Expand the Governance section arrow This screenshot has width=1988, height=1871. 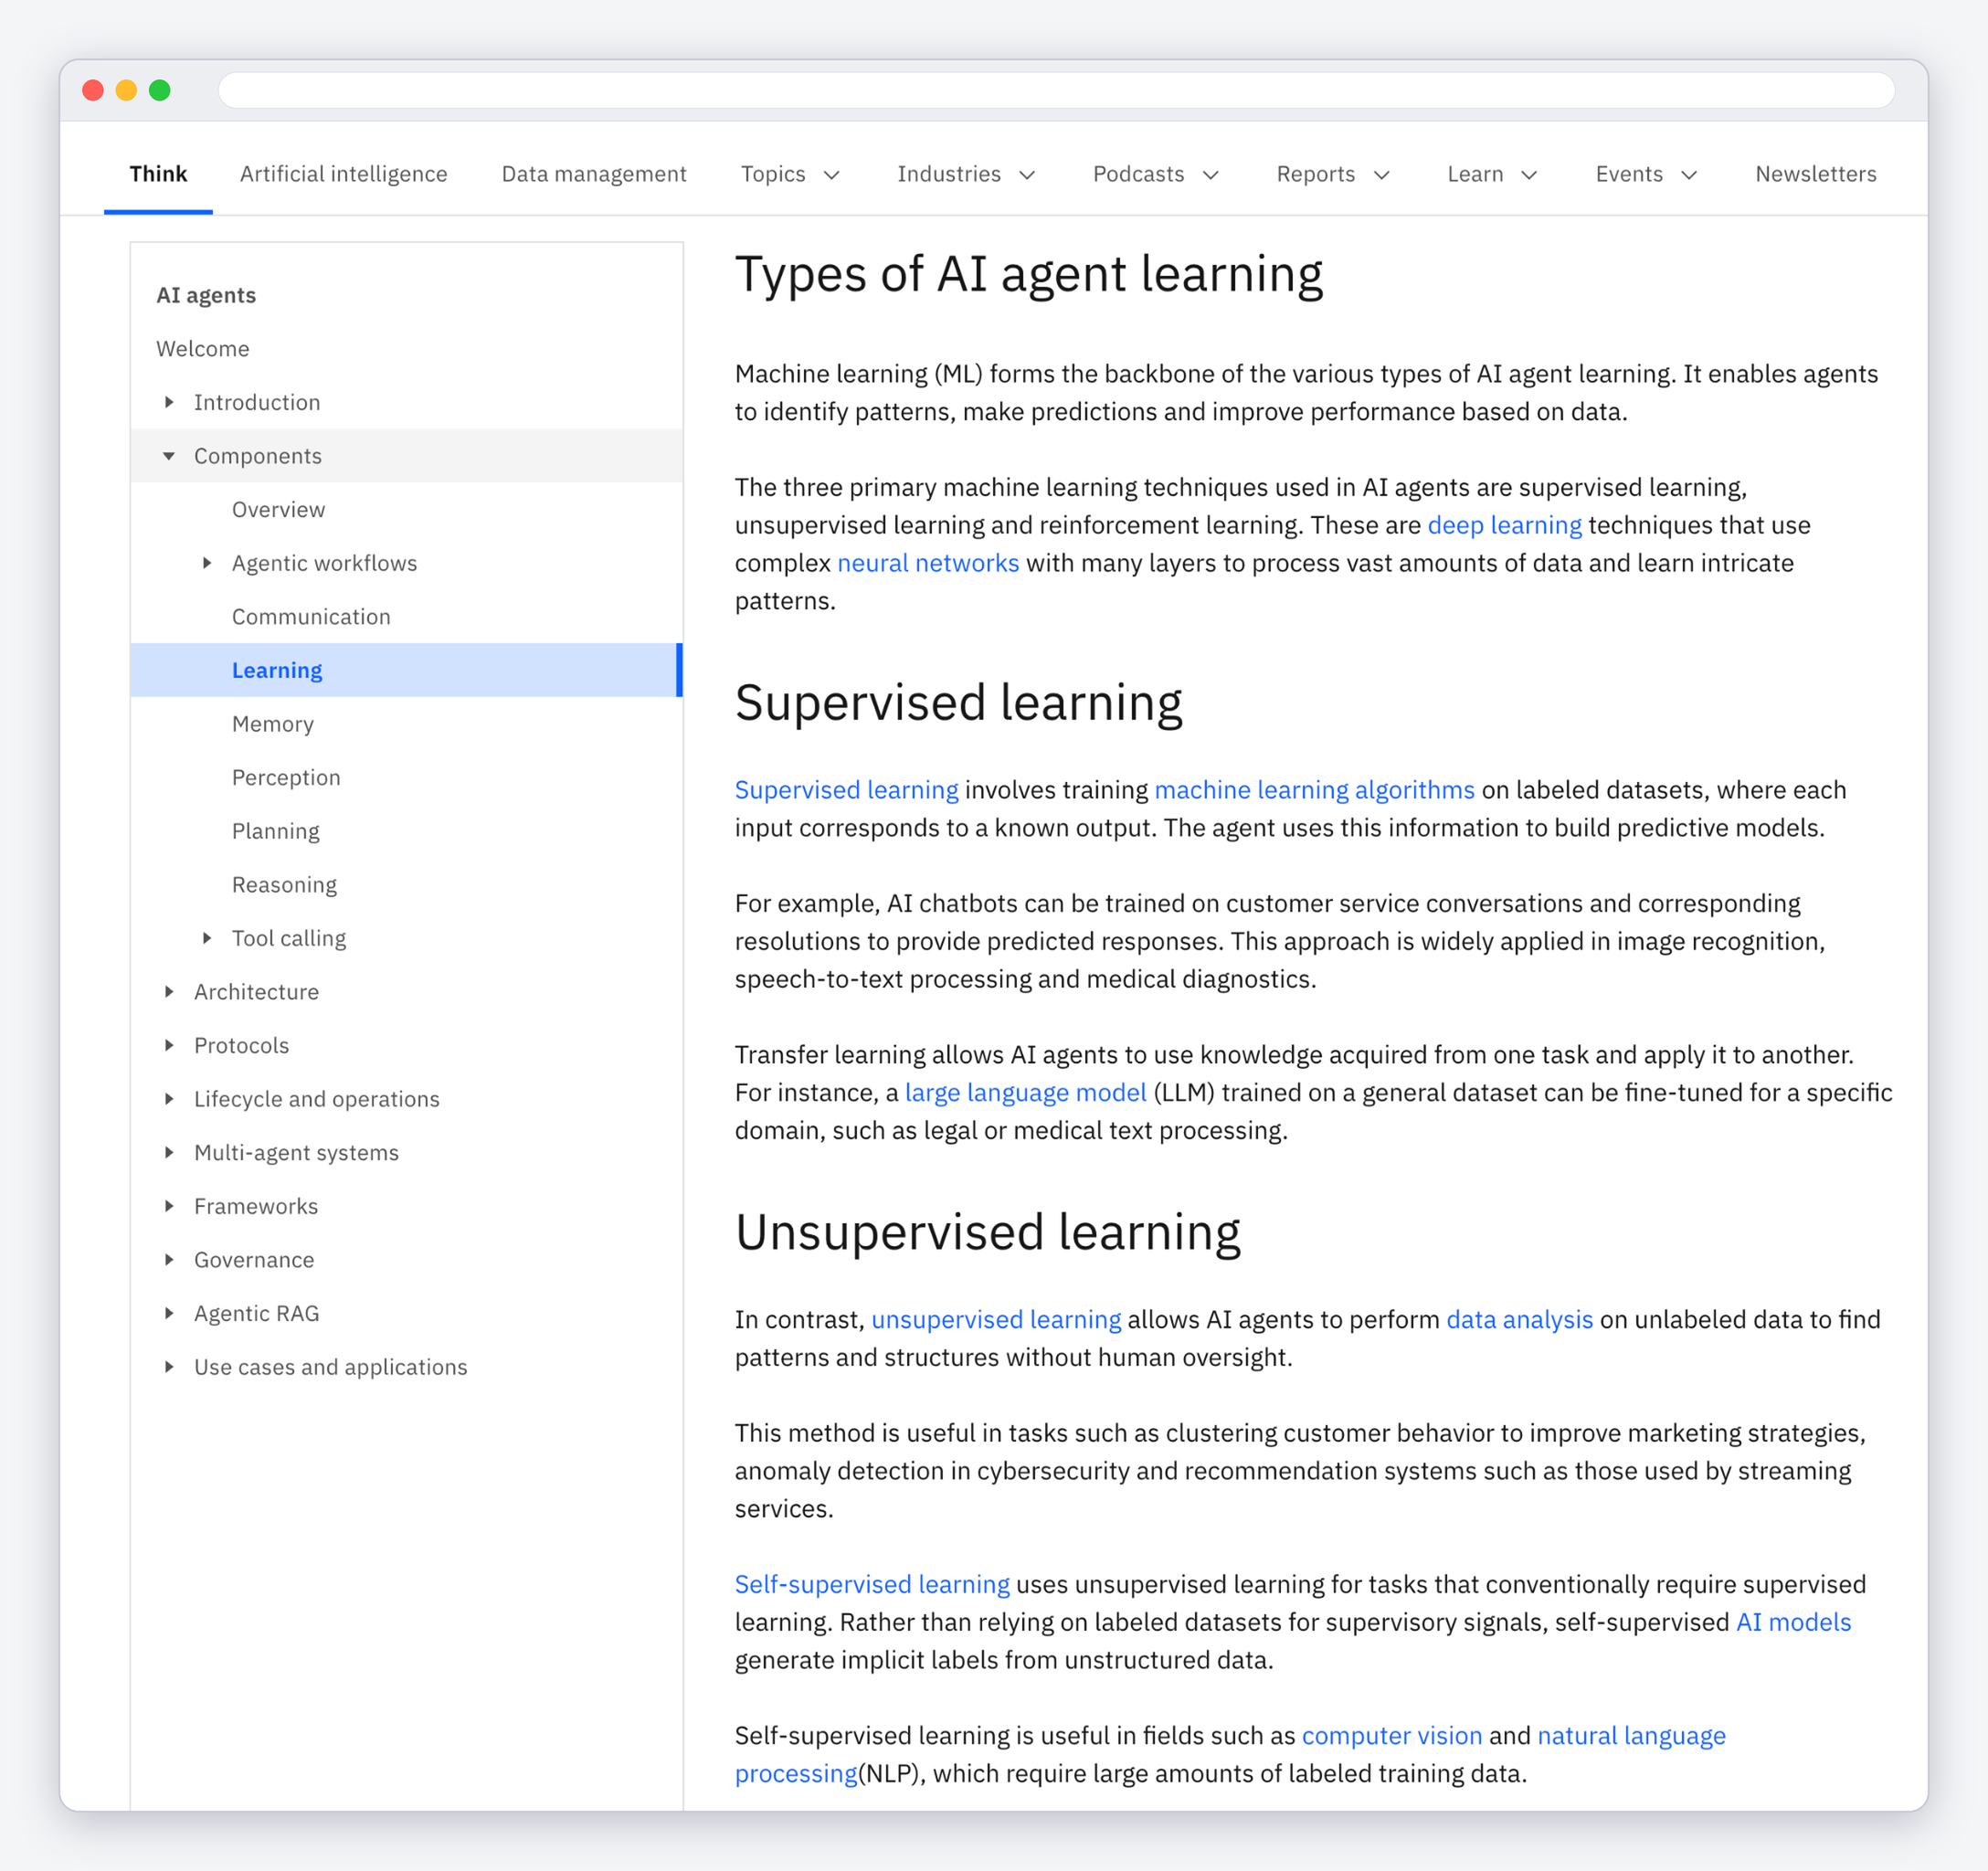click(x=169, y=1260)
